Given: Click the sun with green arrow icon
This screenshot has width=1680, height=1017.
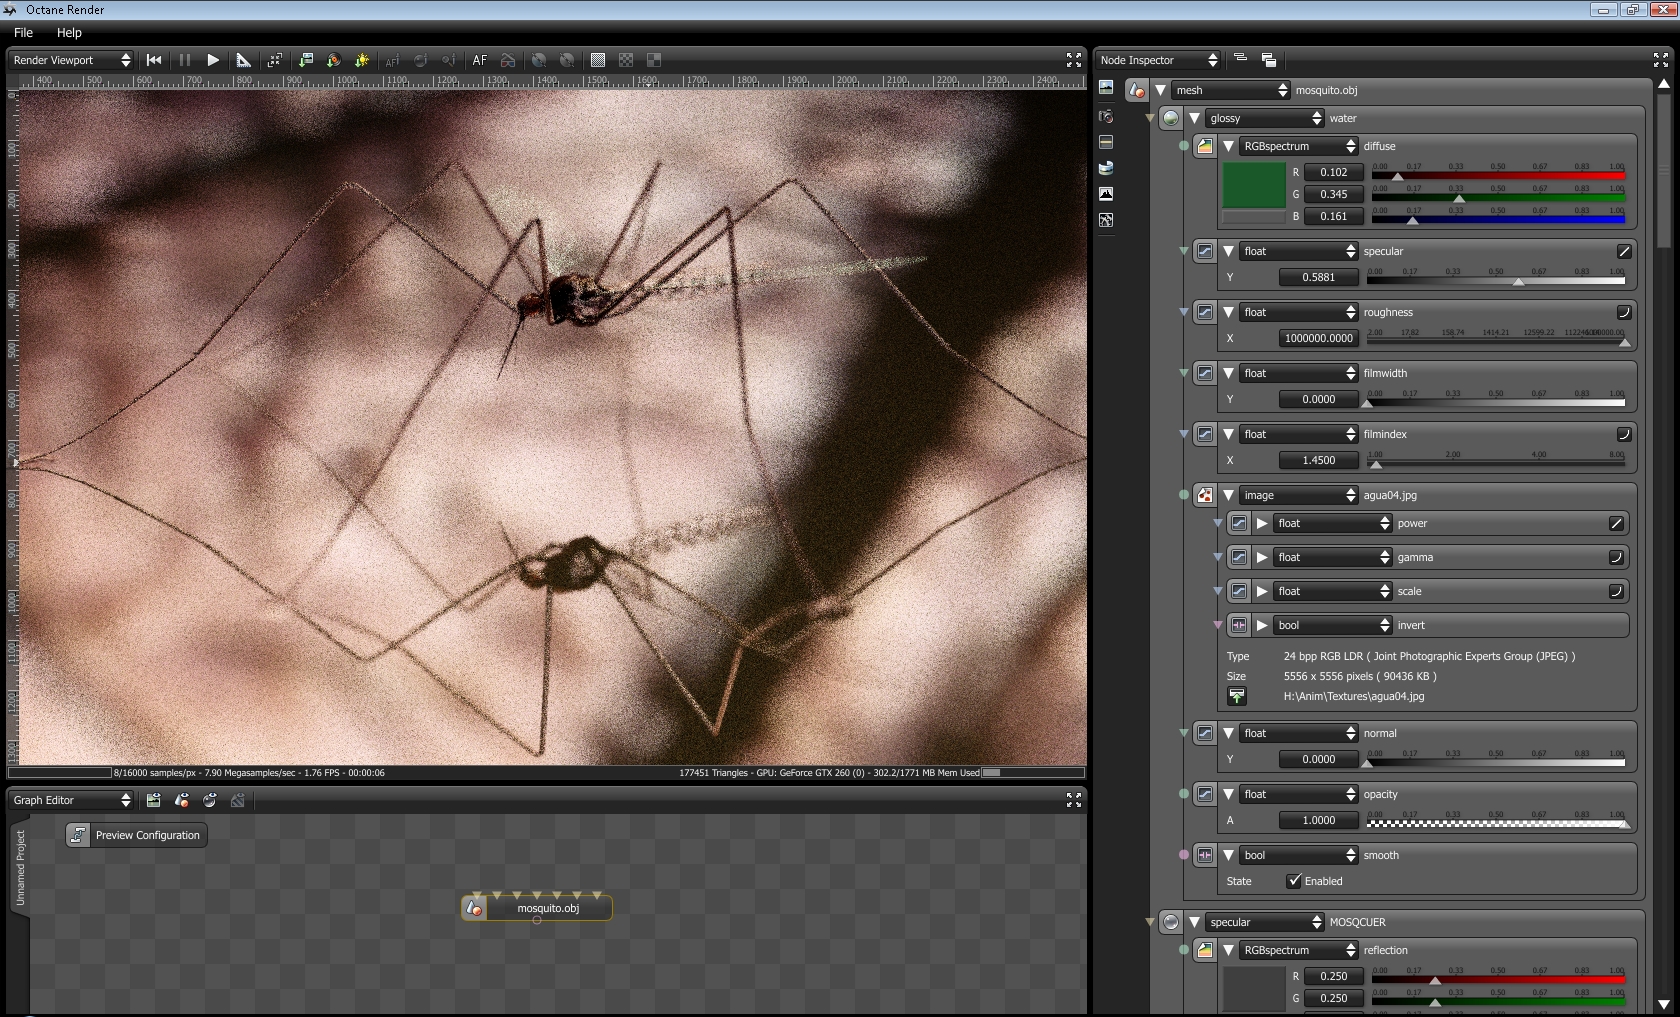Looking at the screenshot, I should [x=362, y=60].
